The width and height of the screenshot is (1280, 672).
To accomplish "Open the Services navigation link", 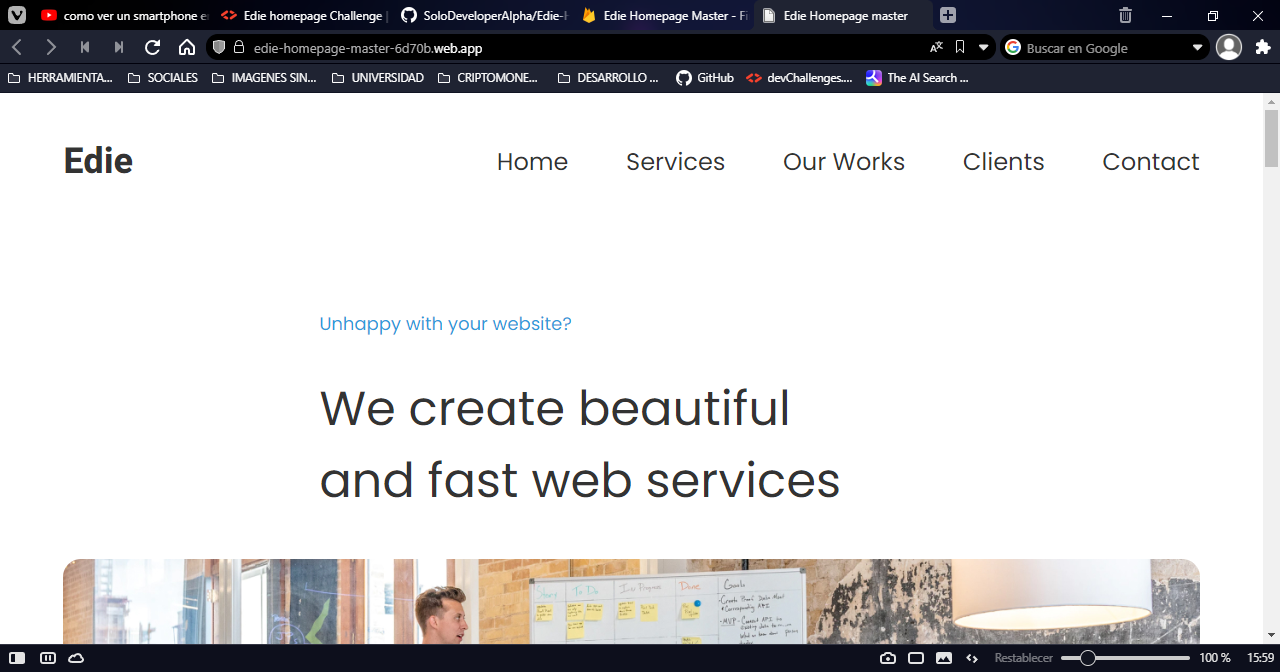I will click(x=675, y=161).
